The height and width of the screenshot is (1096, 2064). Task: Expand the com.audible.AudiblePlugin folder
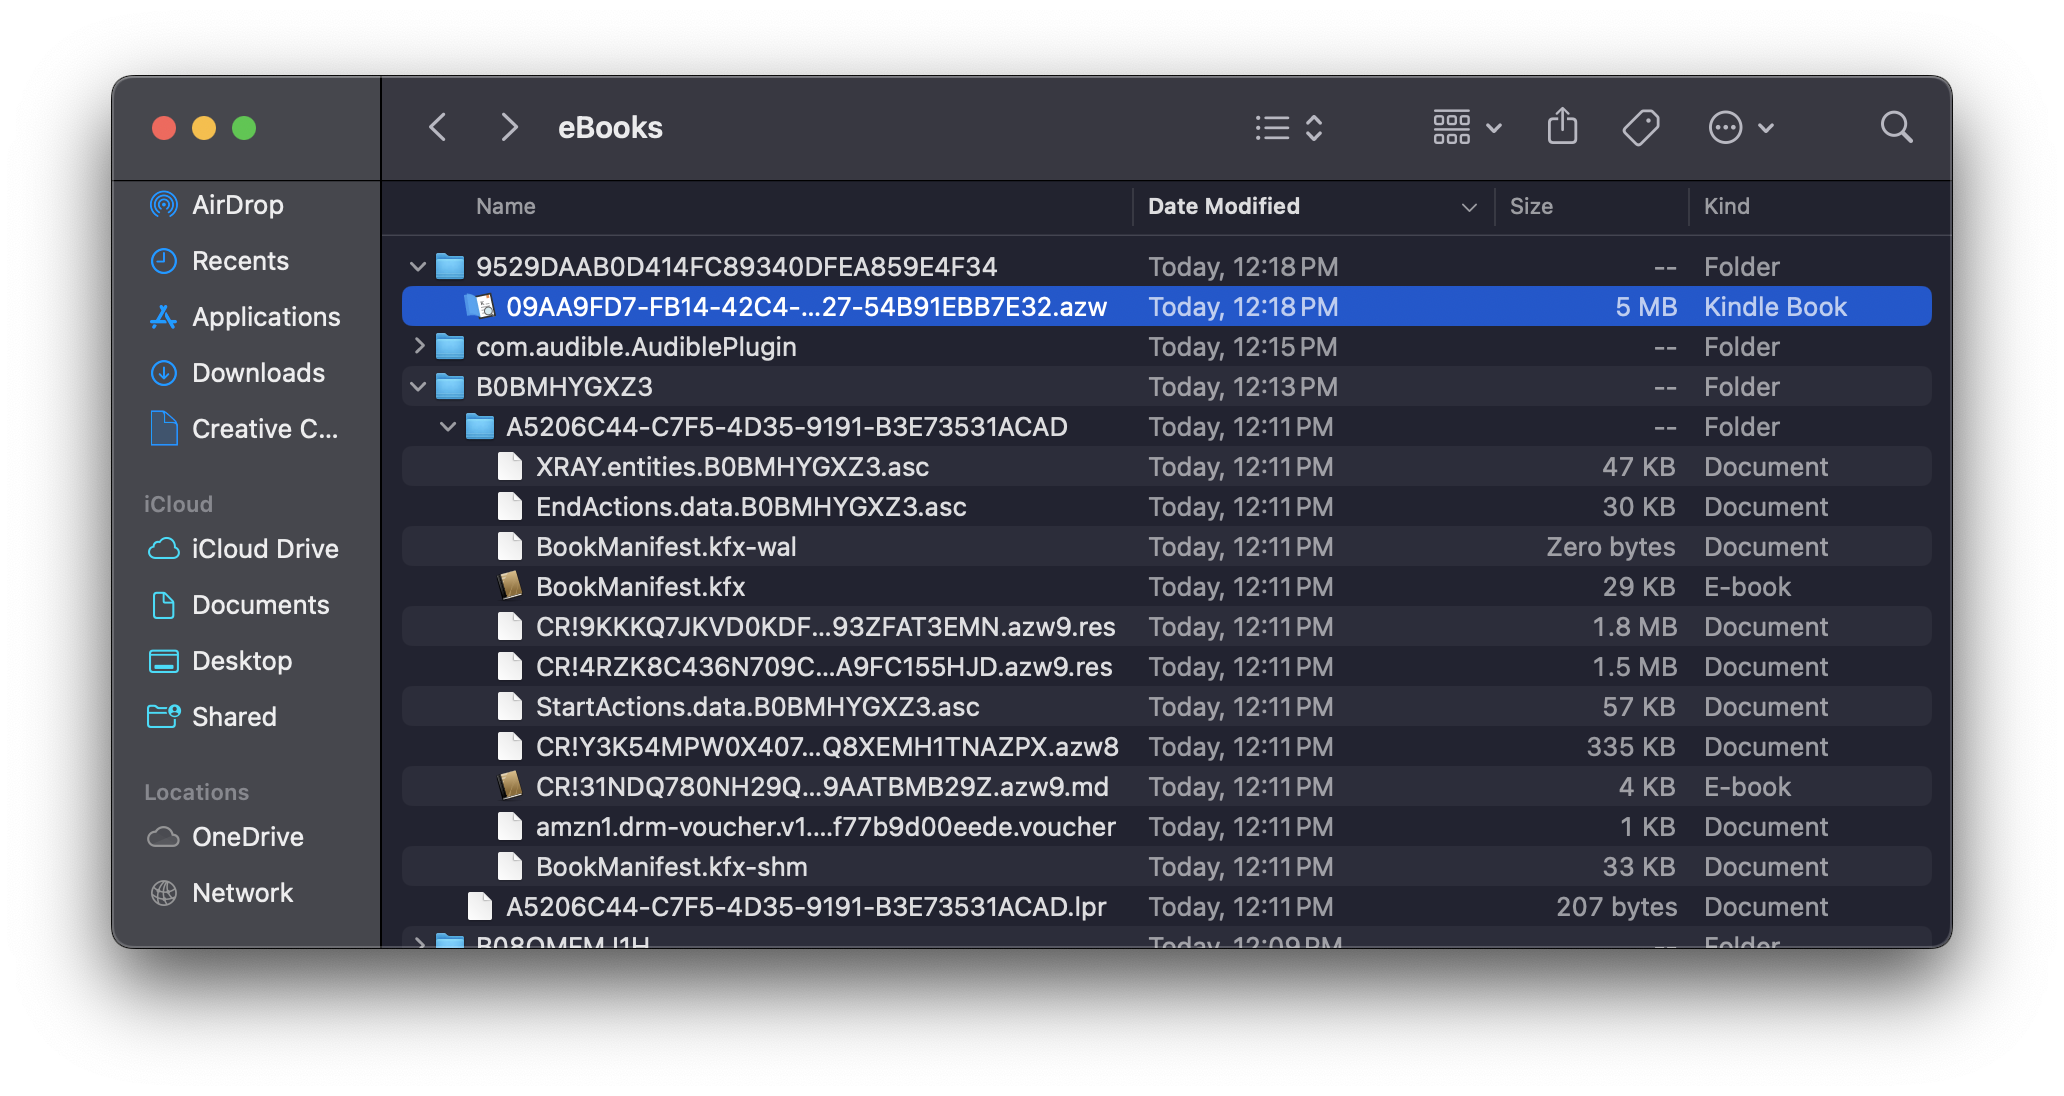tap(419, 347)
